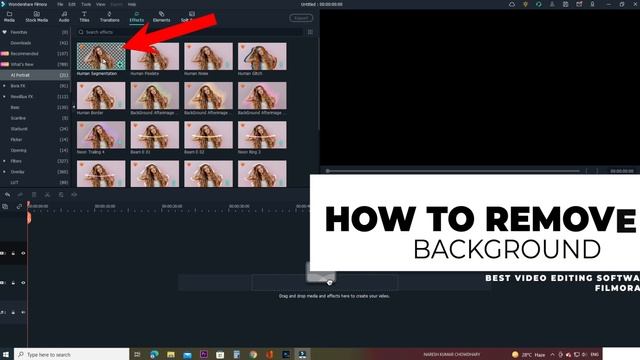Launch Microsoft Edge from taskbar
The width and height of the screenshot is (640, 360).
[x=154, y=354]
